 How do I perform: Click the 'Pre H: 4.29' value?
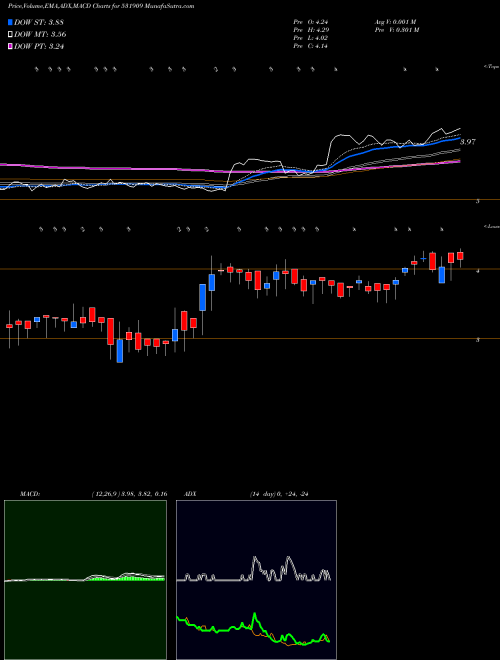coord(311,30)
